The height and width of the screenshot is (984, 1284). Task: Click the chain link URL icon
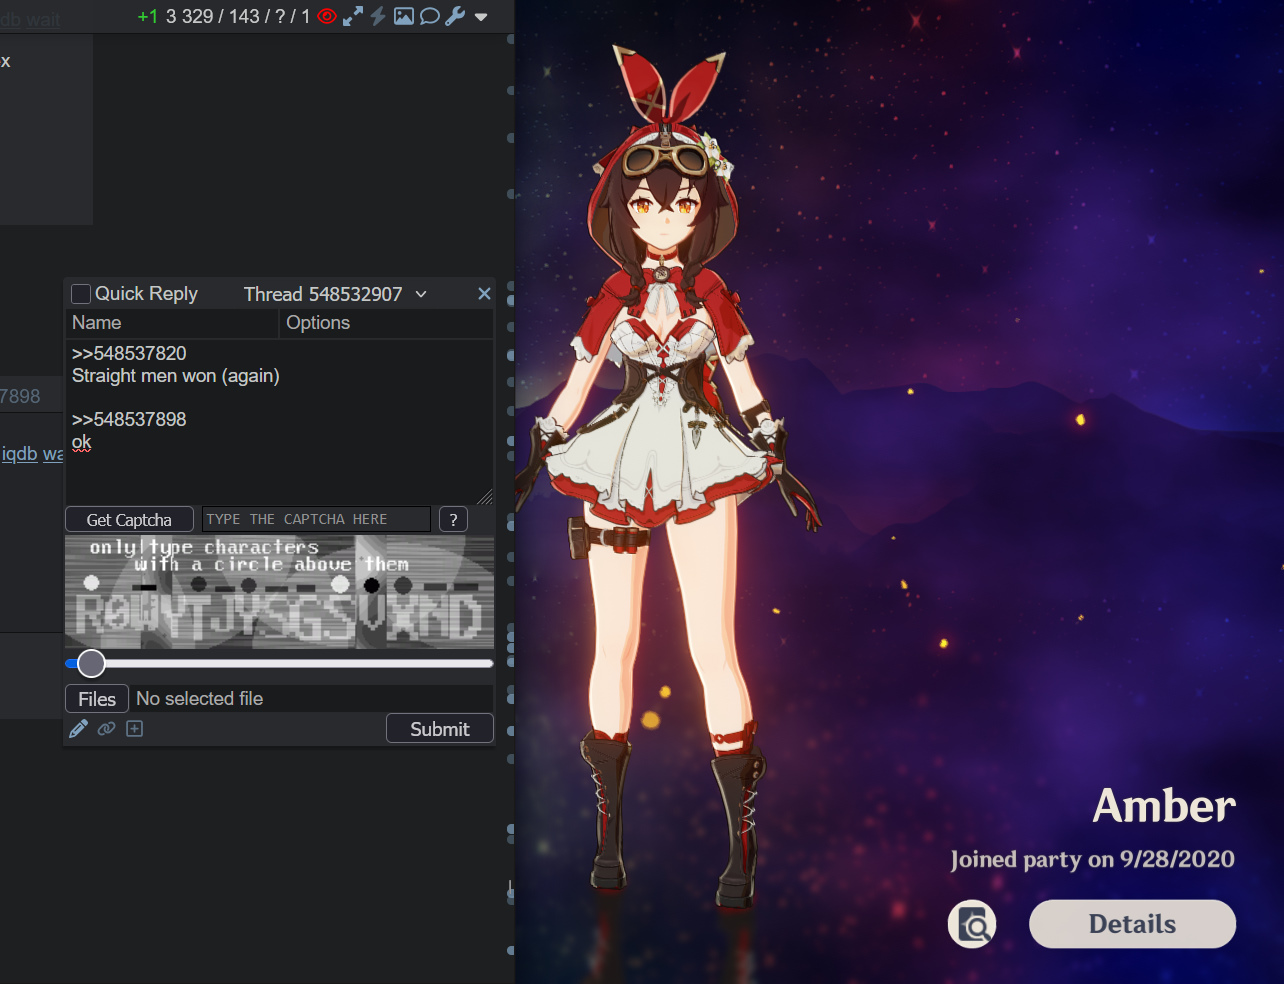click(x=106, y=729)
